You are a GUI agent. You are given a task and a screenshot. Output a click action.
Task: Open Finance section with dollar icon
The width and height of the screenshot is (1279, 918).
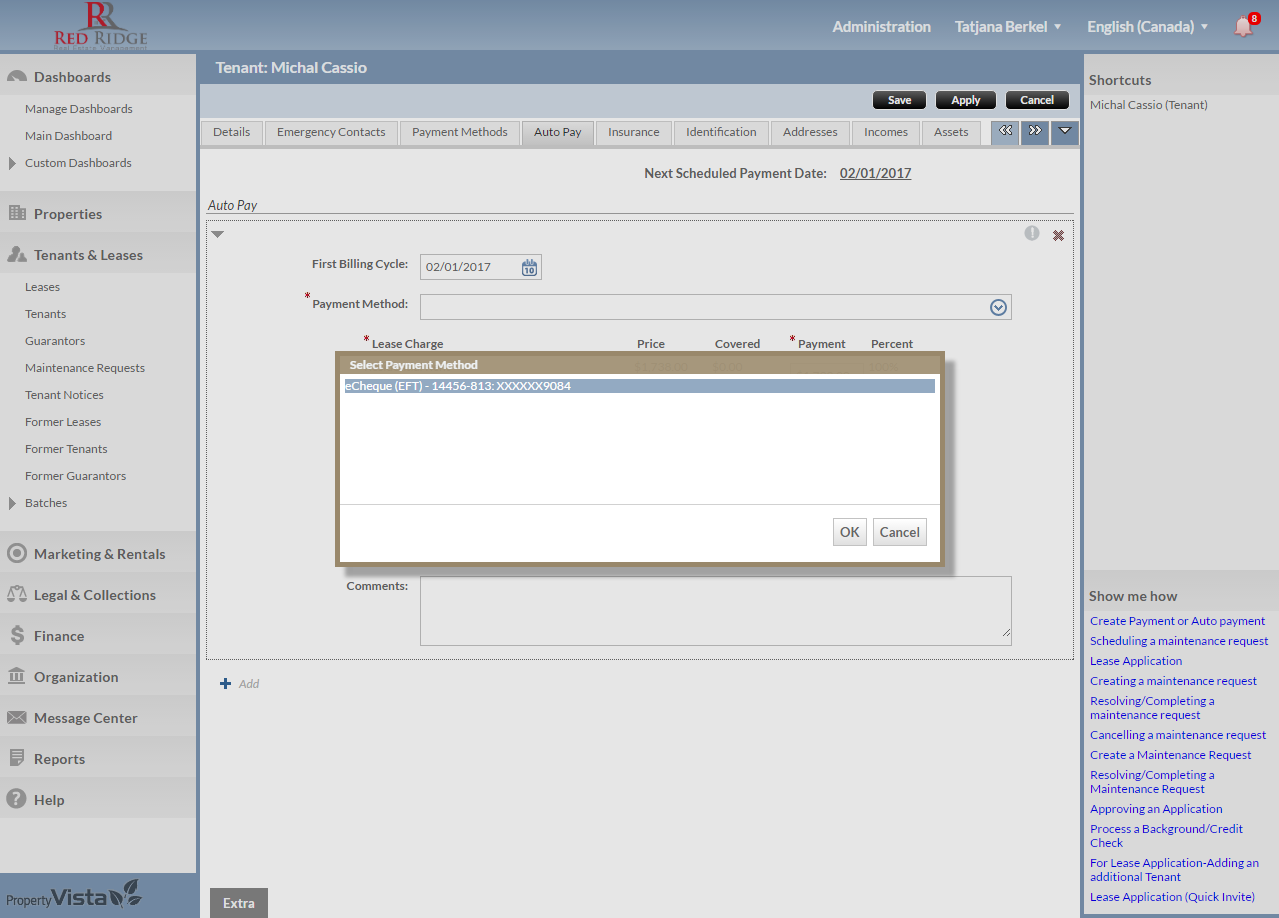[x=59, y=636]
